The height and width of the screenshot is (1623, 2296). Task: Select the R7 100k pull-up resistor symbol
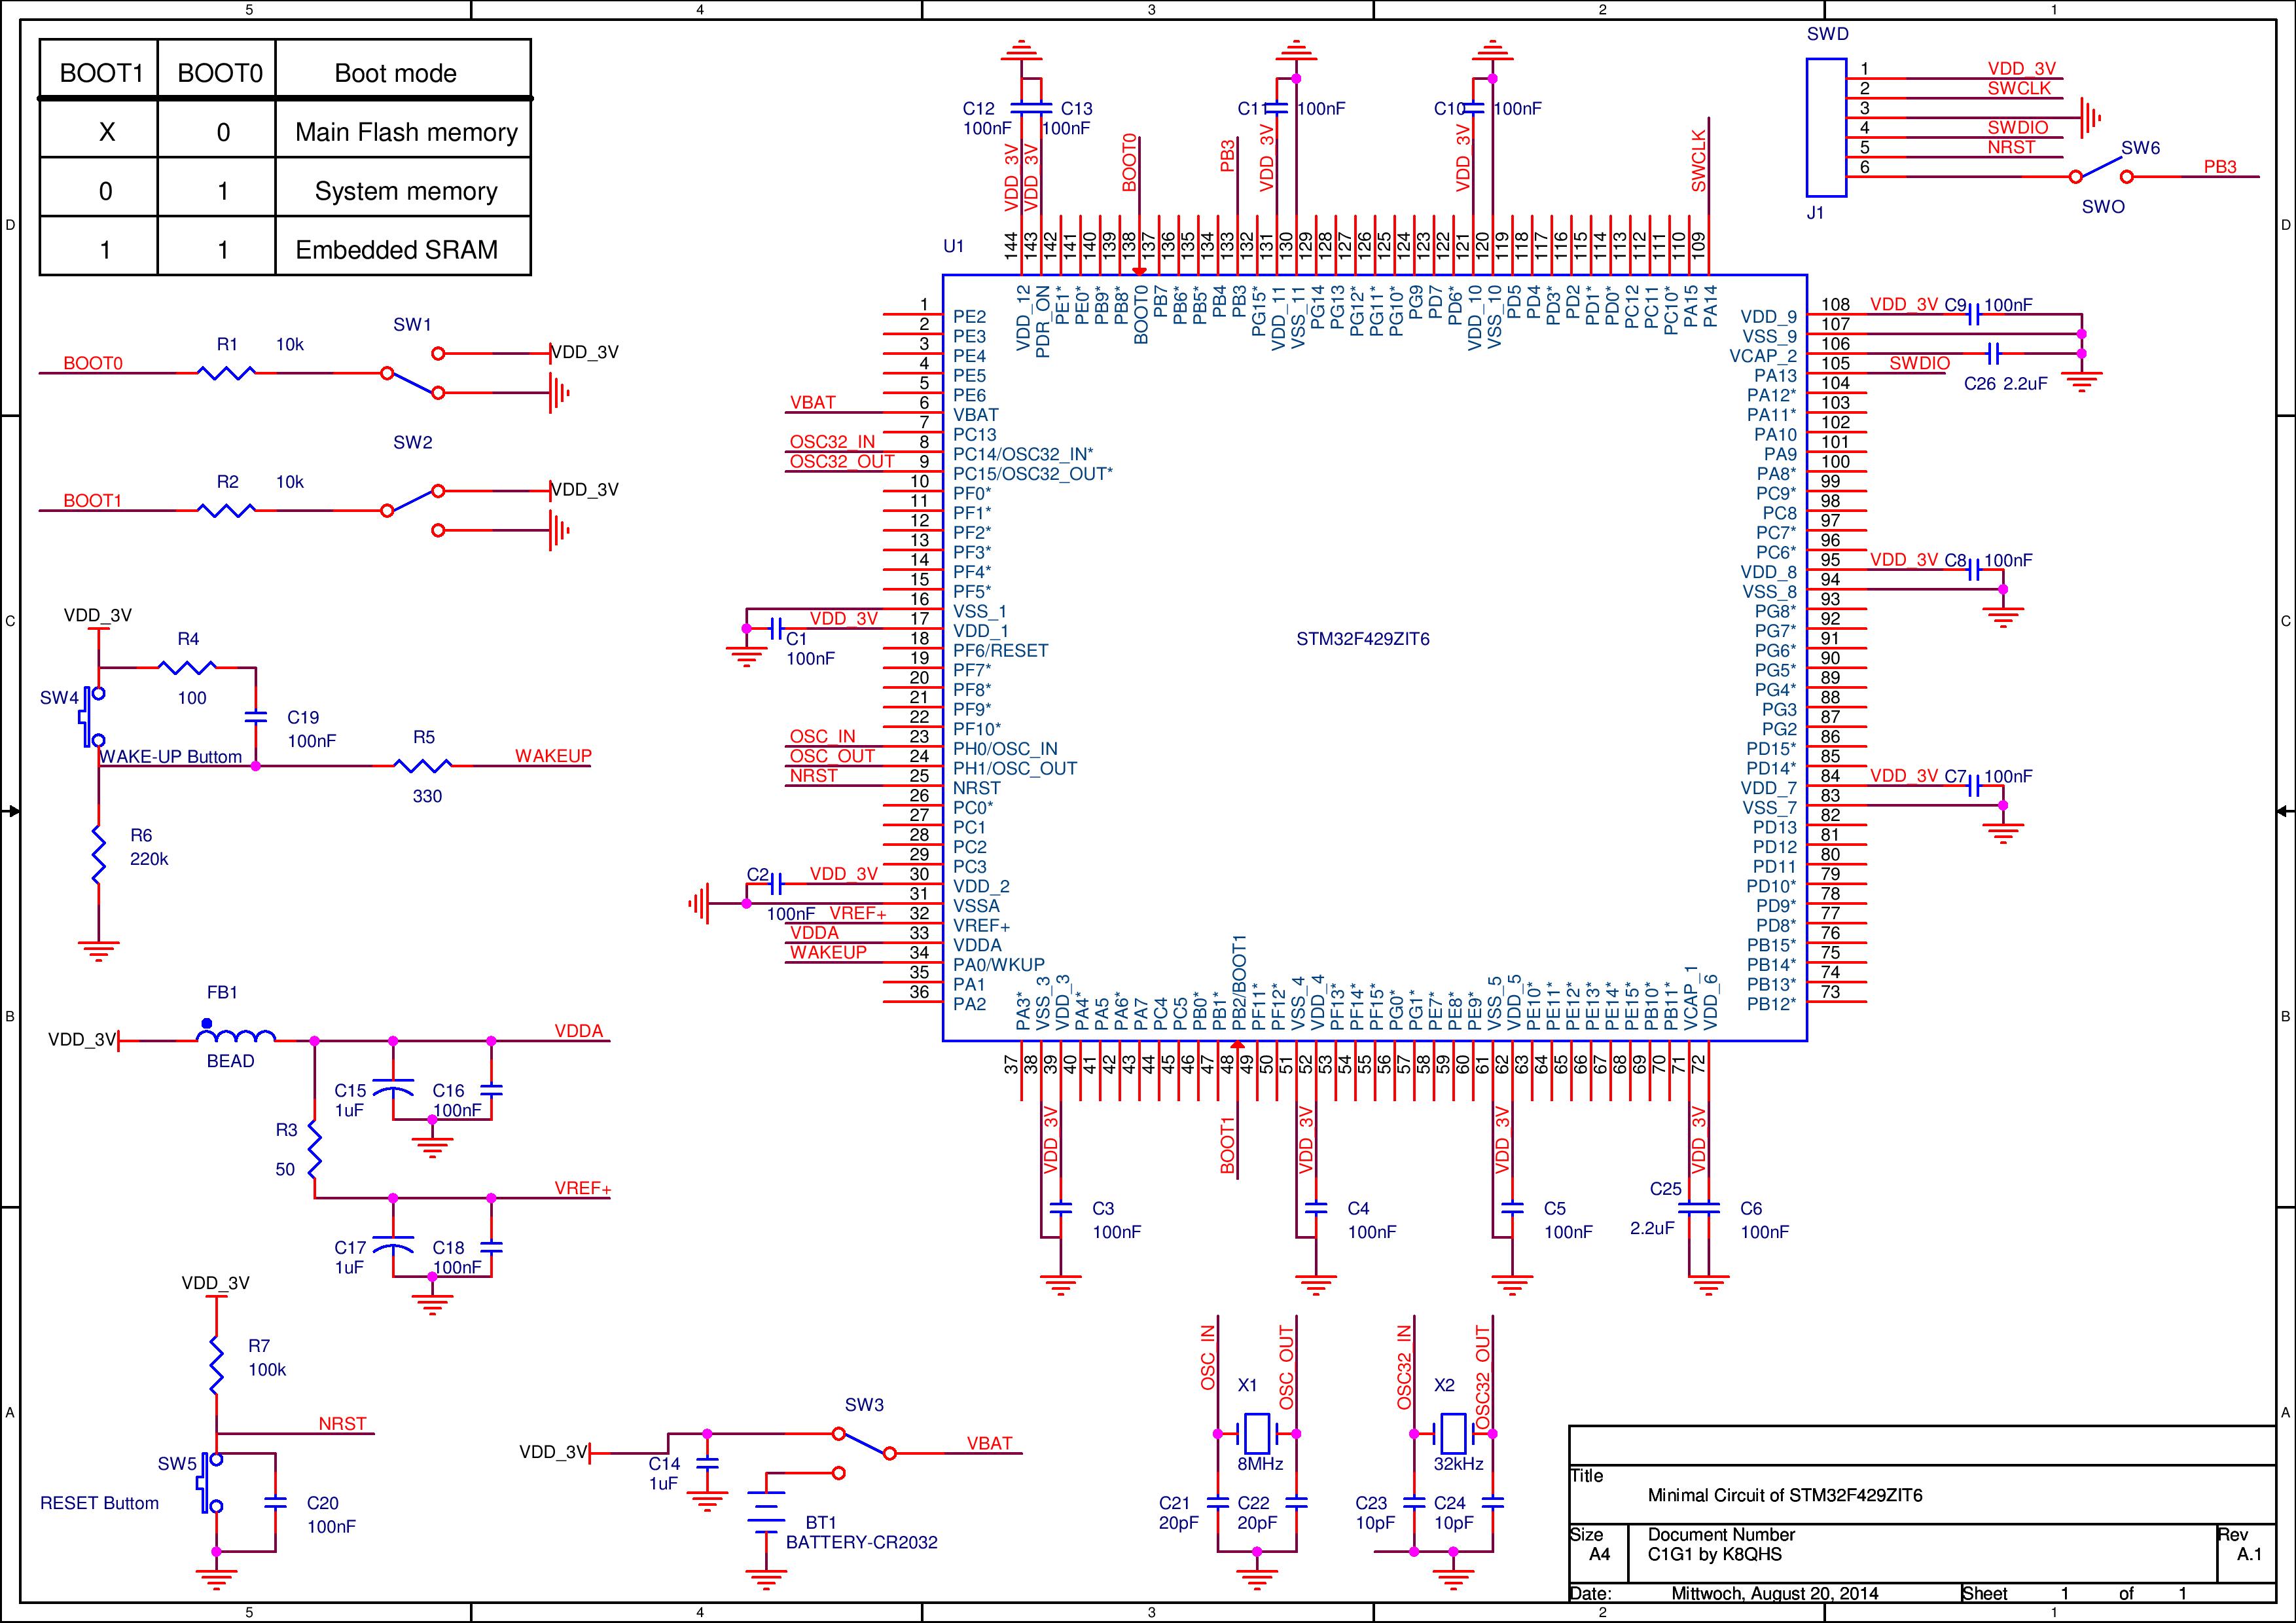tap(216, 1364)
